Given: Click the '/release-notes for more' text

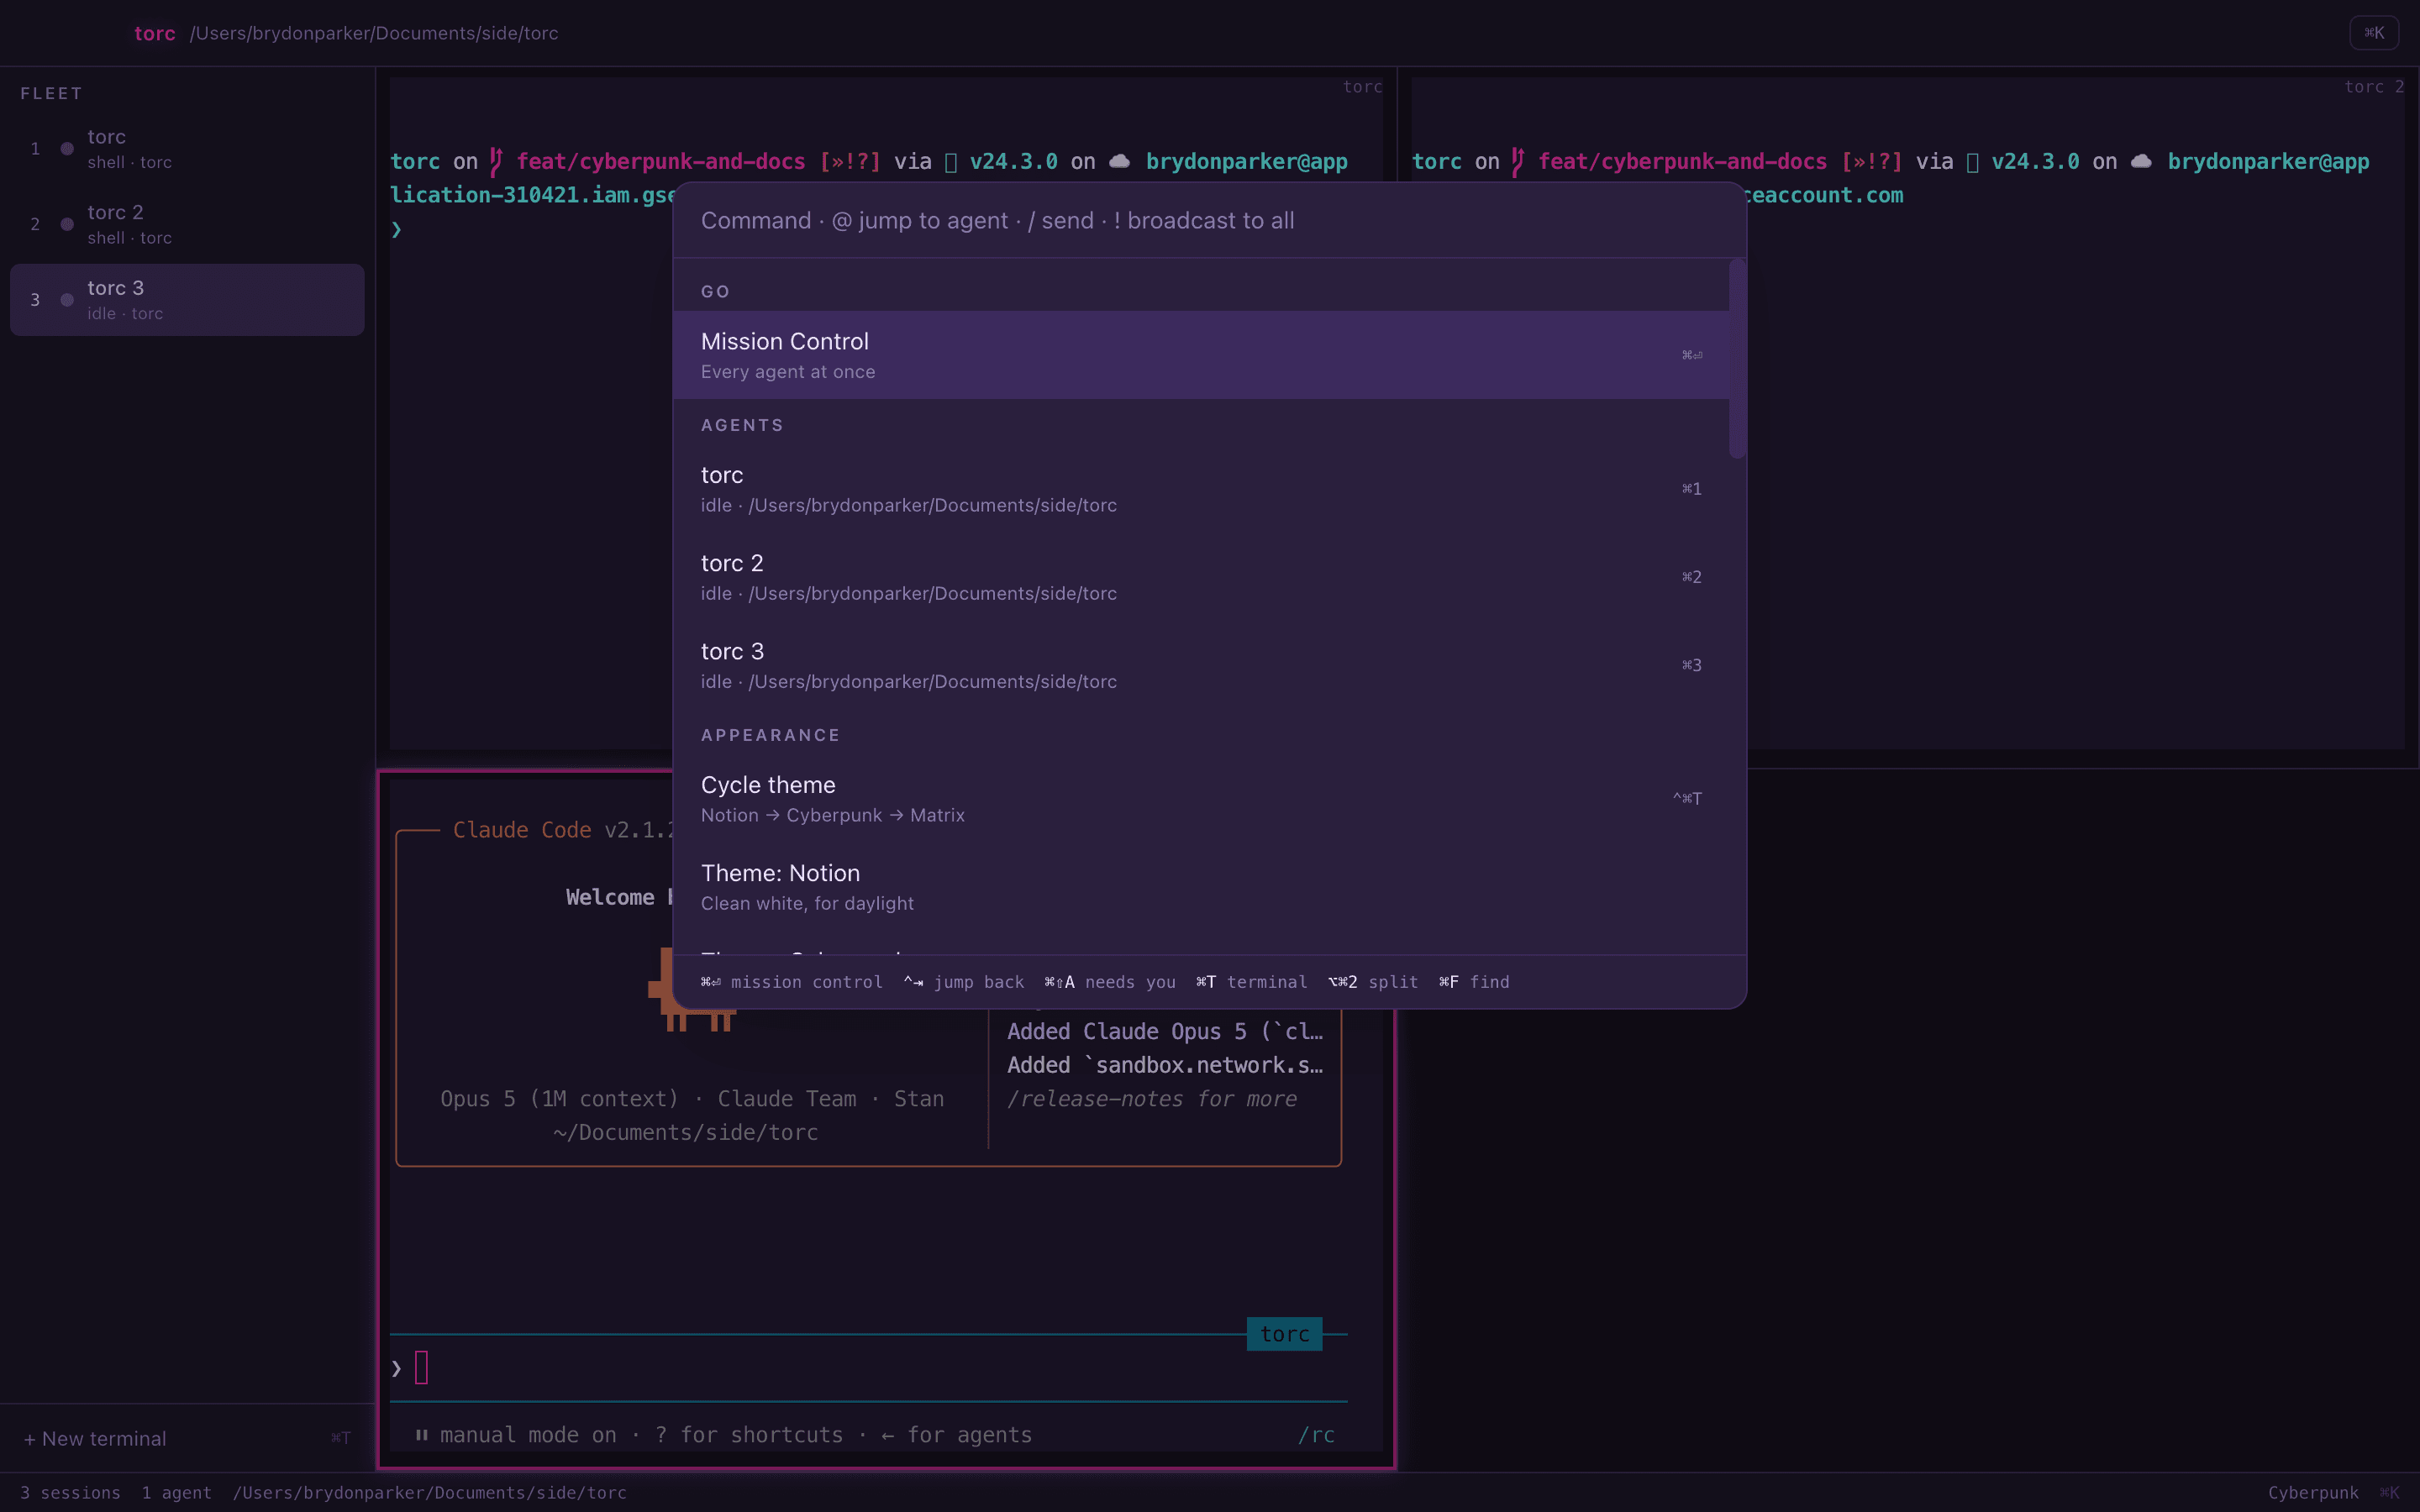Looking at the screenshot, I should pos(1152,1099).
